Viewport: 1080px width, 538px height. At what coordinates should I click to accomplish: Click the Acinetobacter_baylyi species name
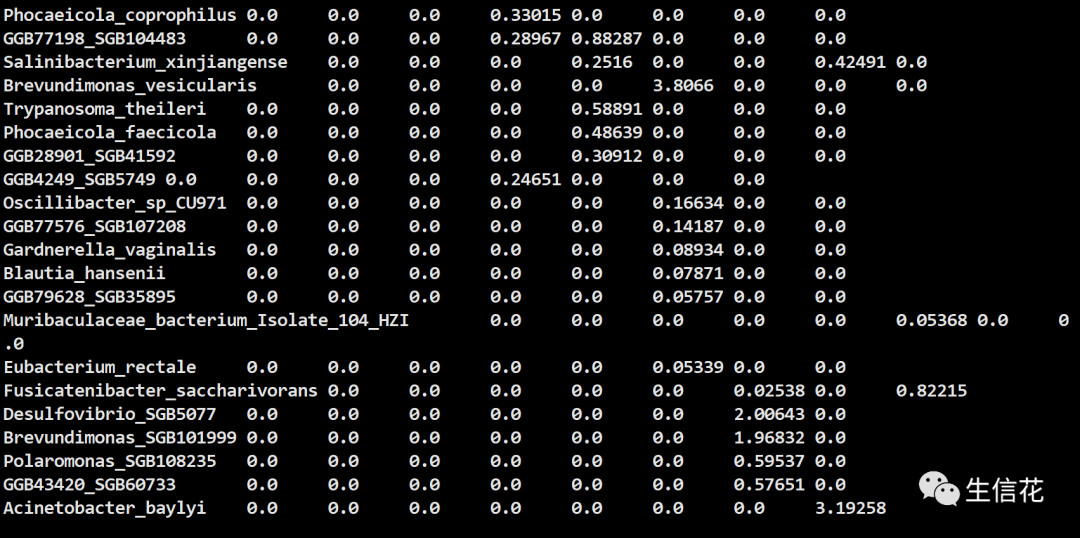(105, 508)
